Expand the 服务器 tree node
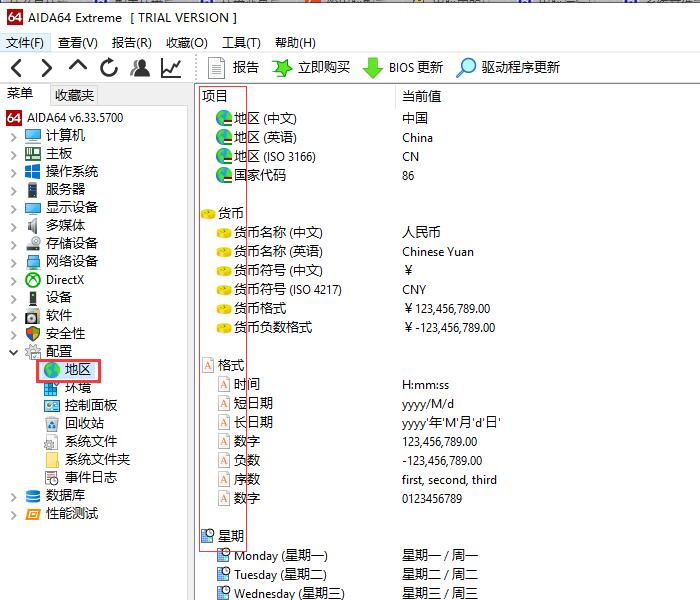700x600 pixels. point(13,191)
